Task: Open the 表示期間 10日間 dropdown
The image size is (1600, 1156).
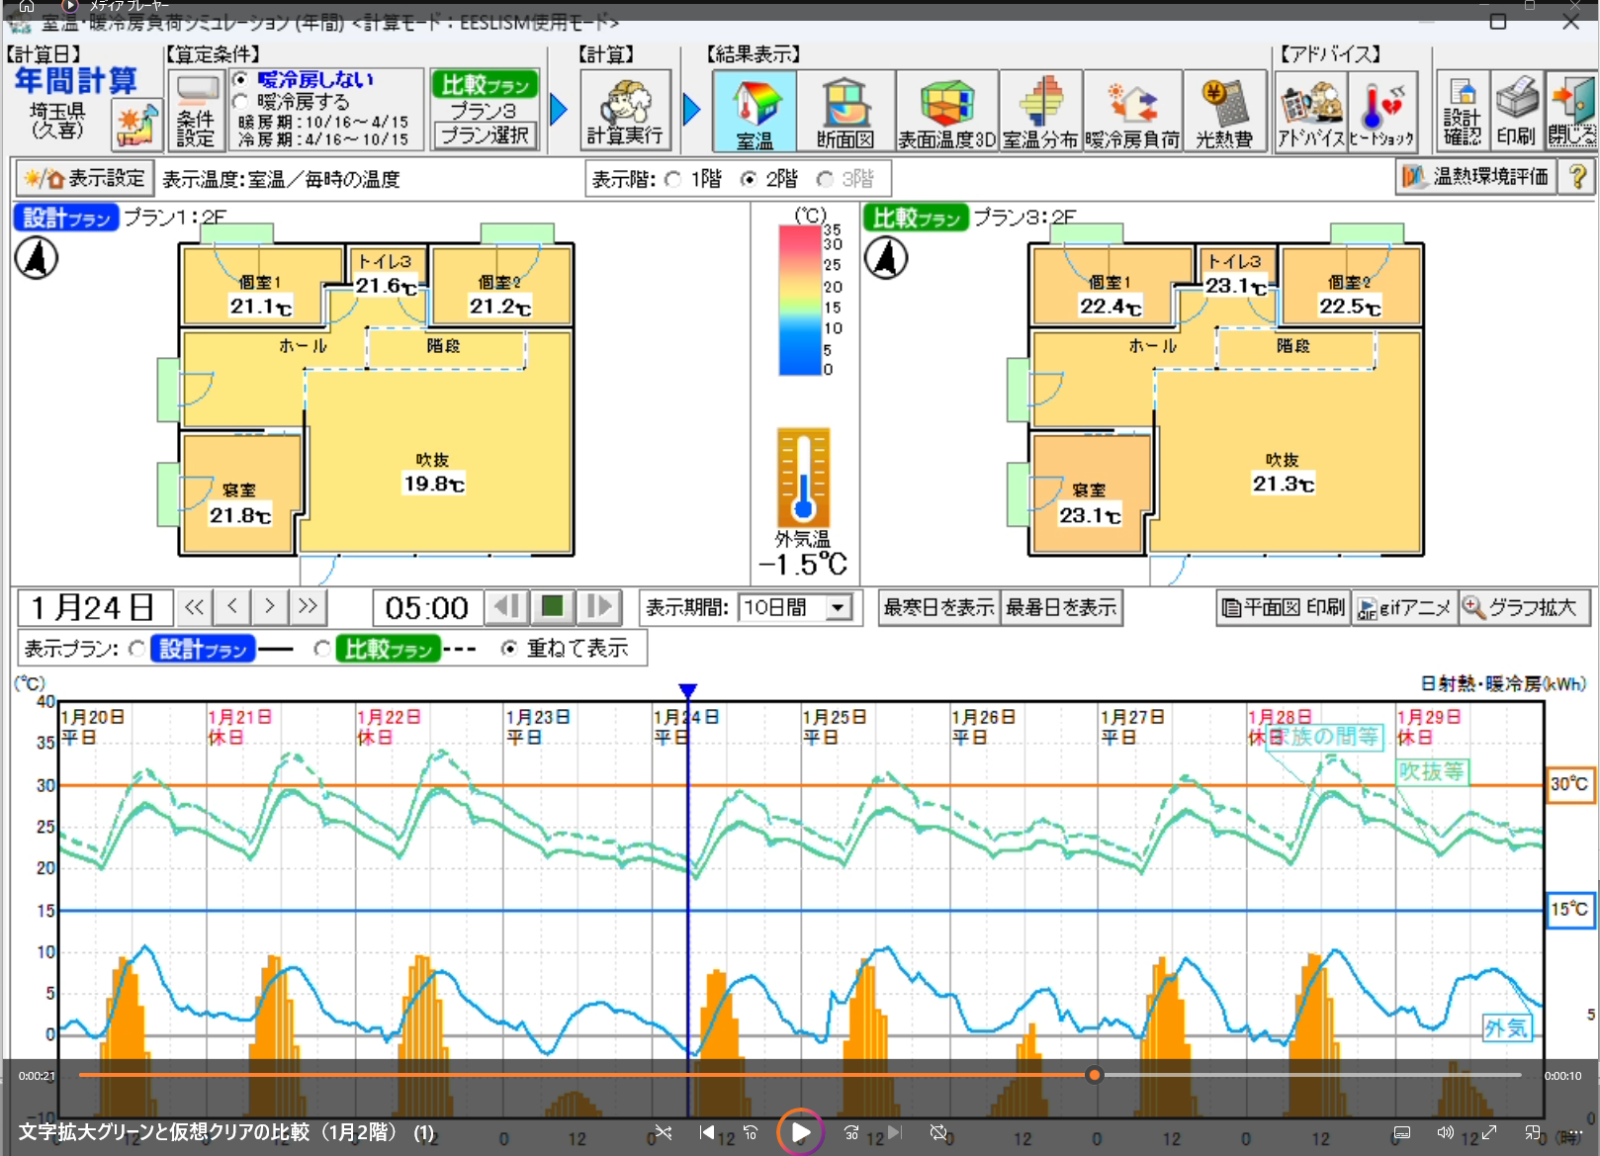Action: click(x=839, y=608)
